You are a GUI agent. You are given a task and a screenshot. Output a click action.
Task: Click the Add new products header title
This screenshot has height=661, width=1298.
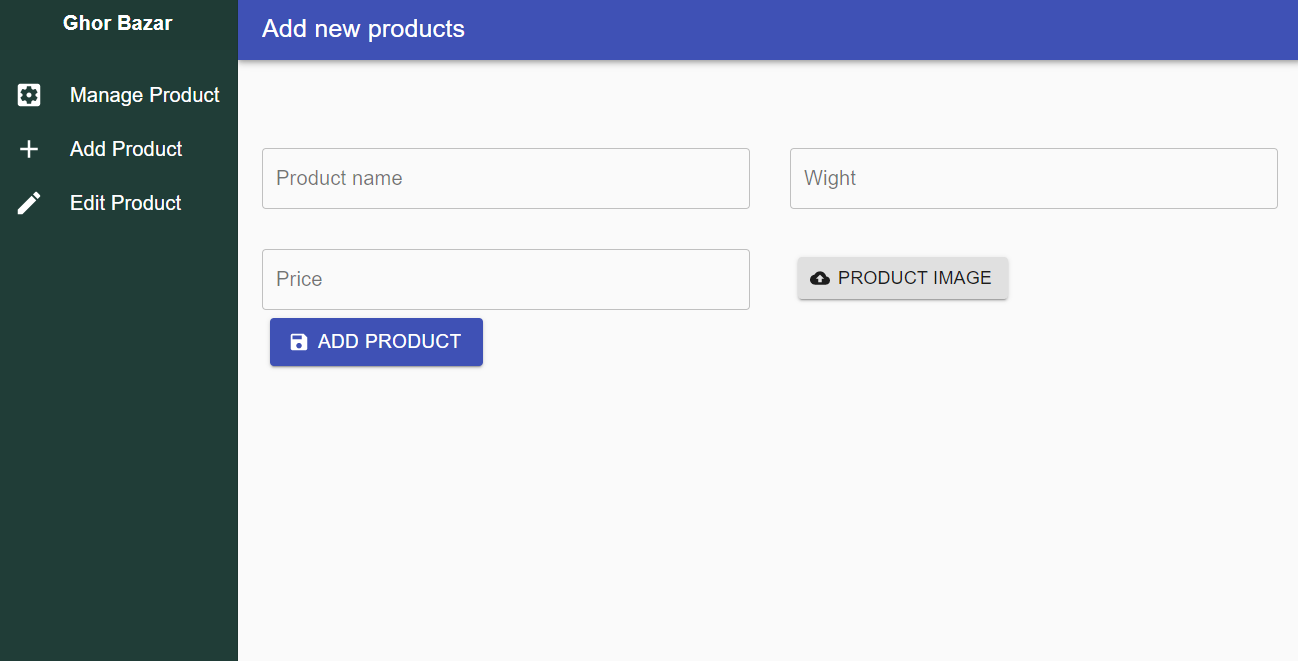click(x=363, y=29)
